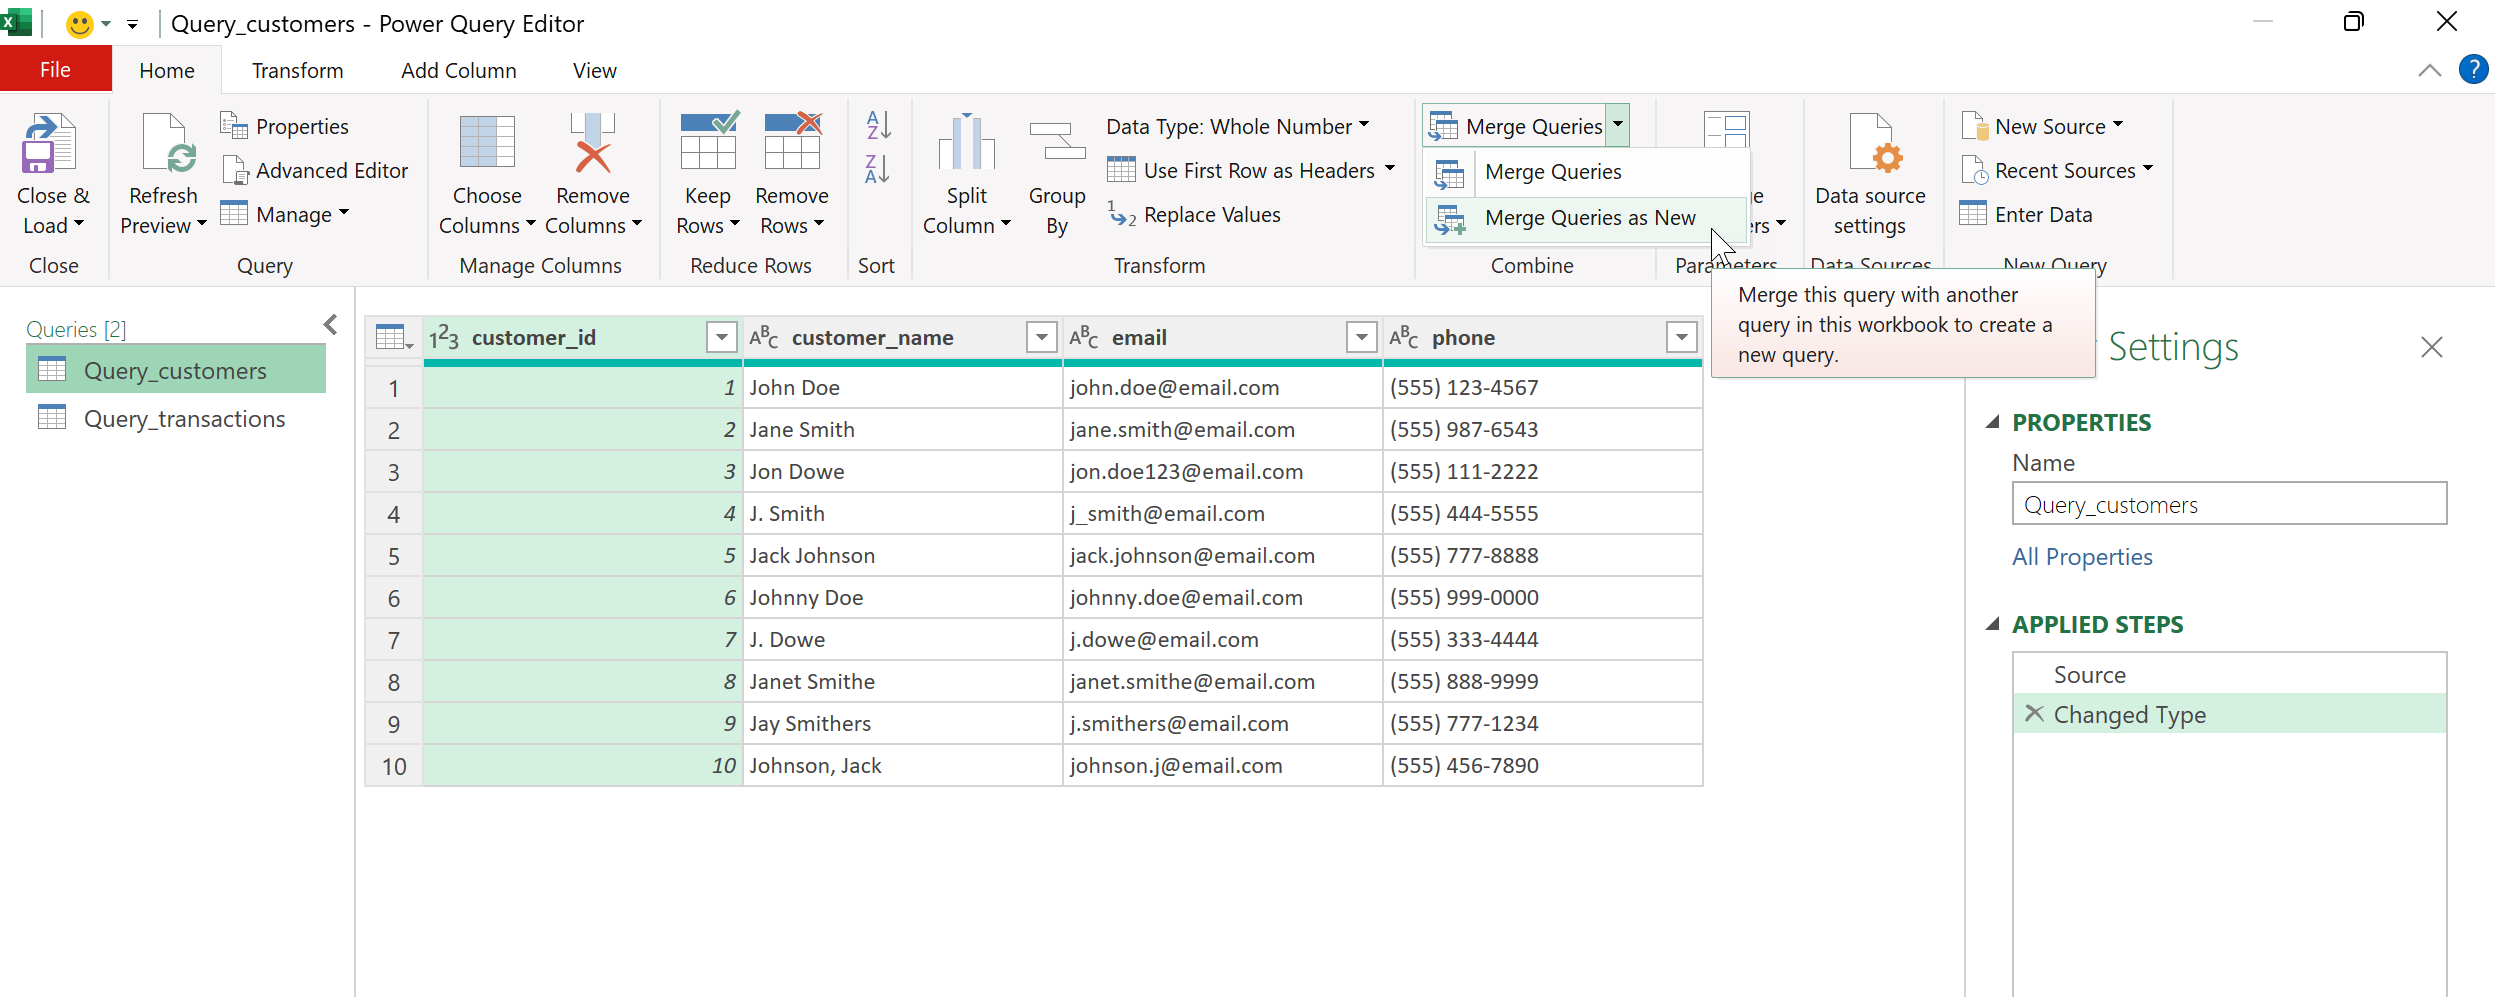Sort ascending with the A-Z icon
This screenshot has width=2495, height=997.
(877, 125)
